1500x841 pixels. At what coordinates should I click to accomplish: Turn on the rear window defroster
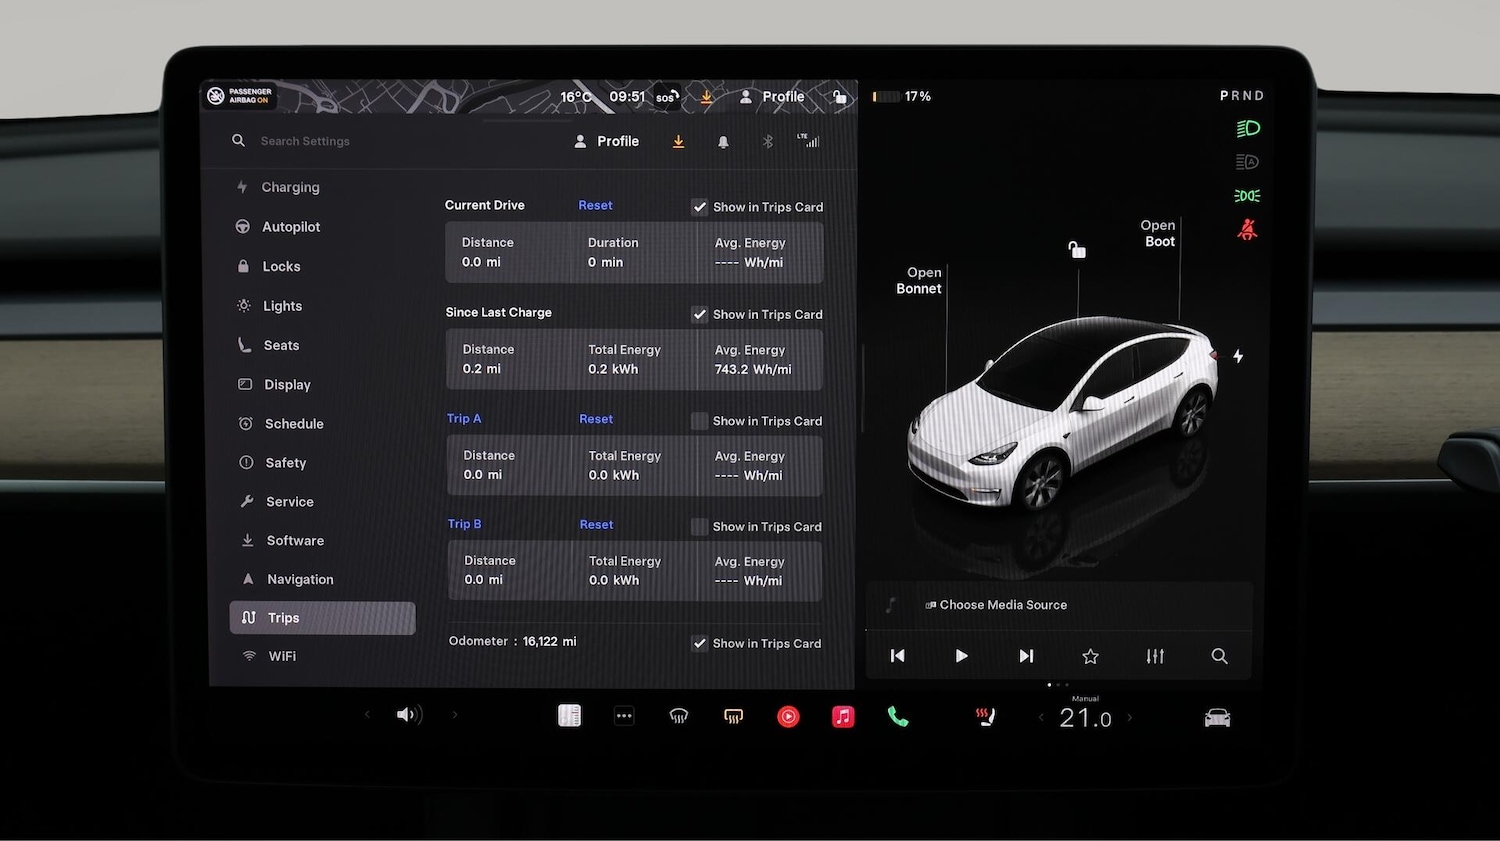(x=733, y=717)
